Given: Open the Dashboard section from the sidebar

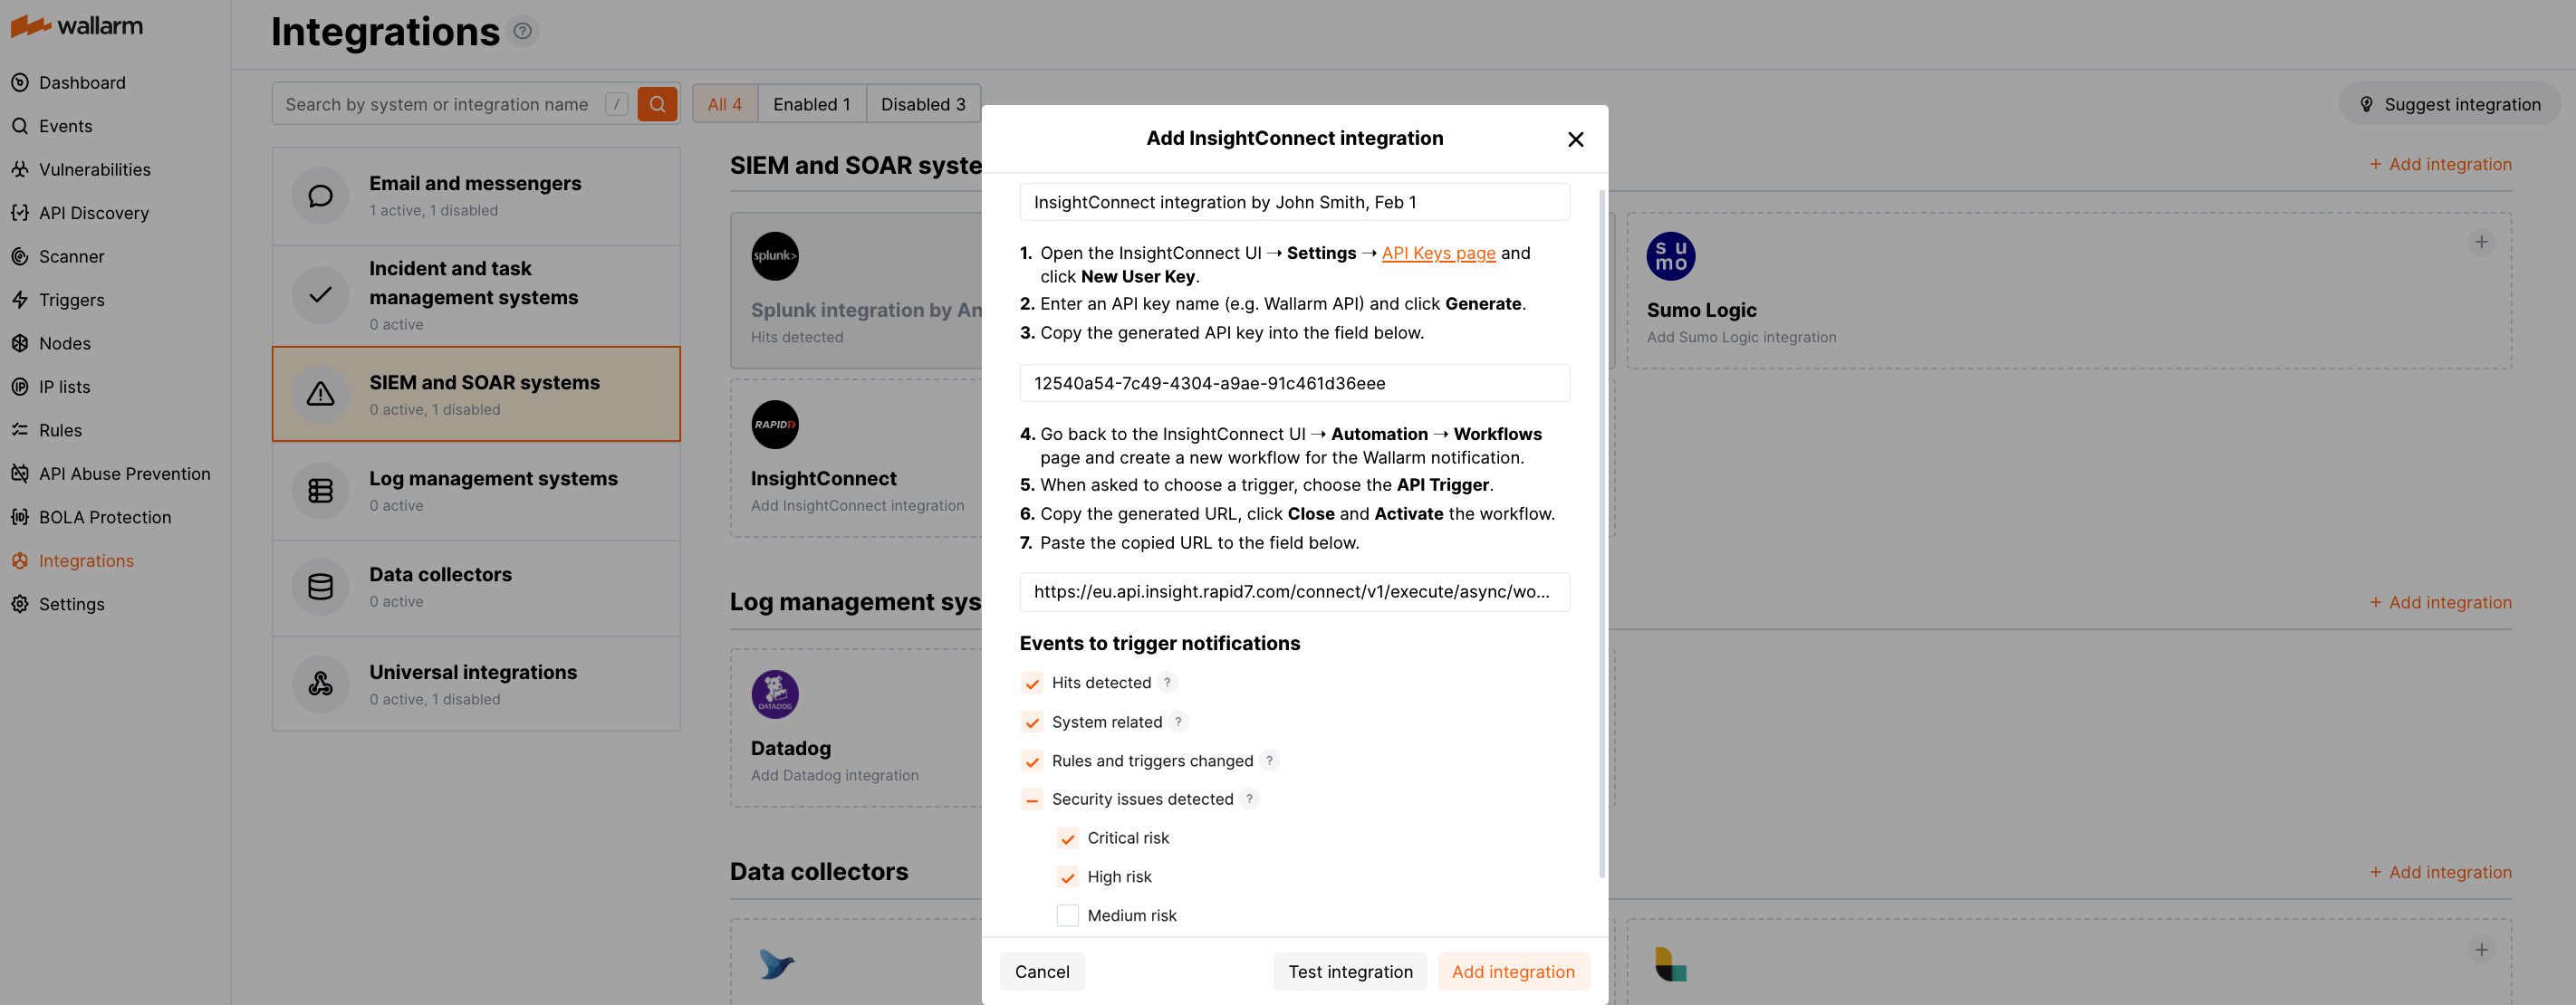Looking at the screenshot, I should pos(82,82).
